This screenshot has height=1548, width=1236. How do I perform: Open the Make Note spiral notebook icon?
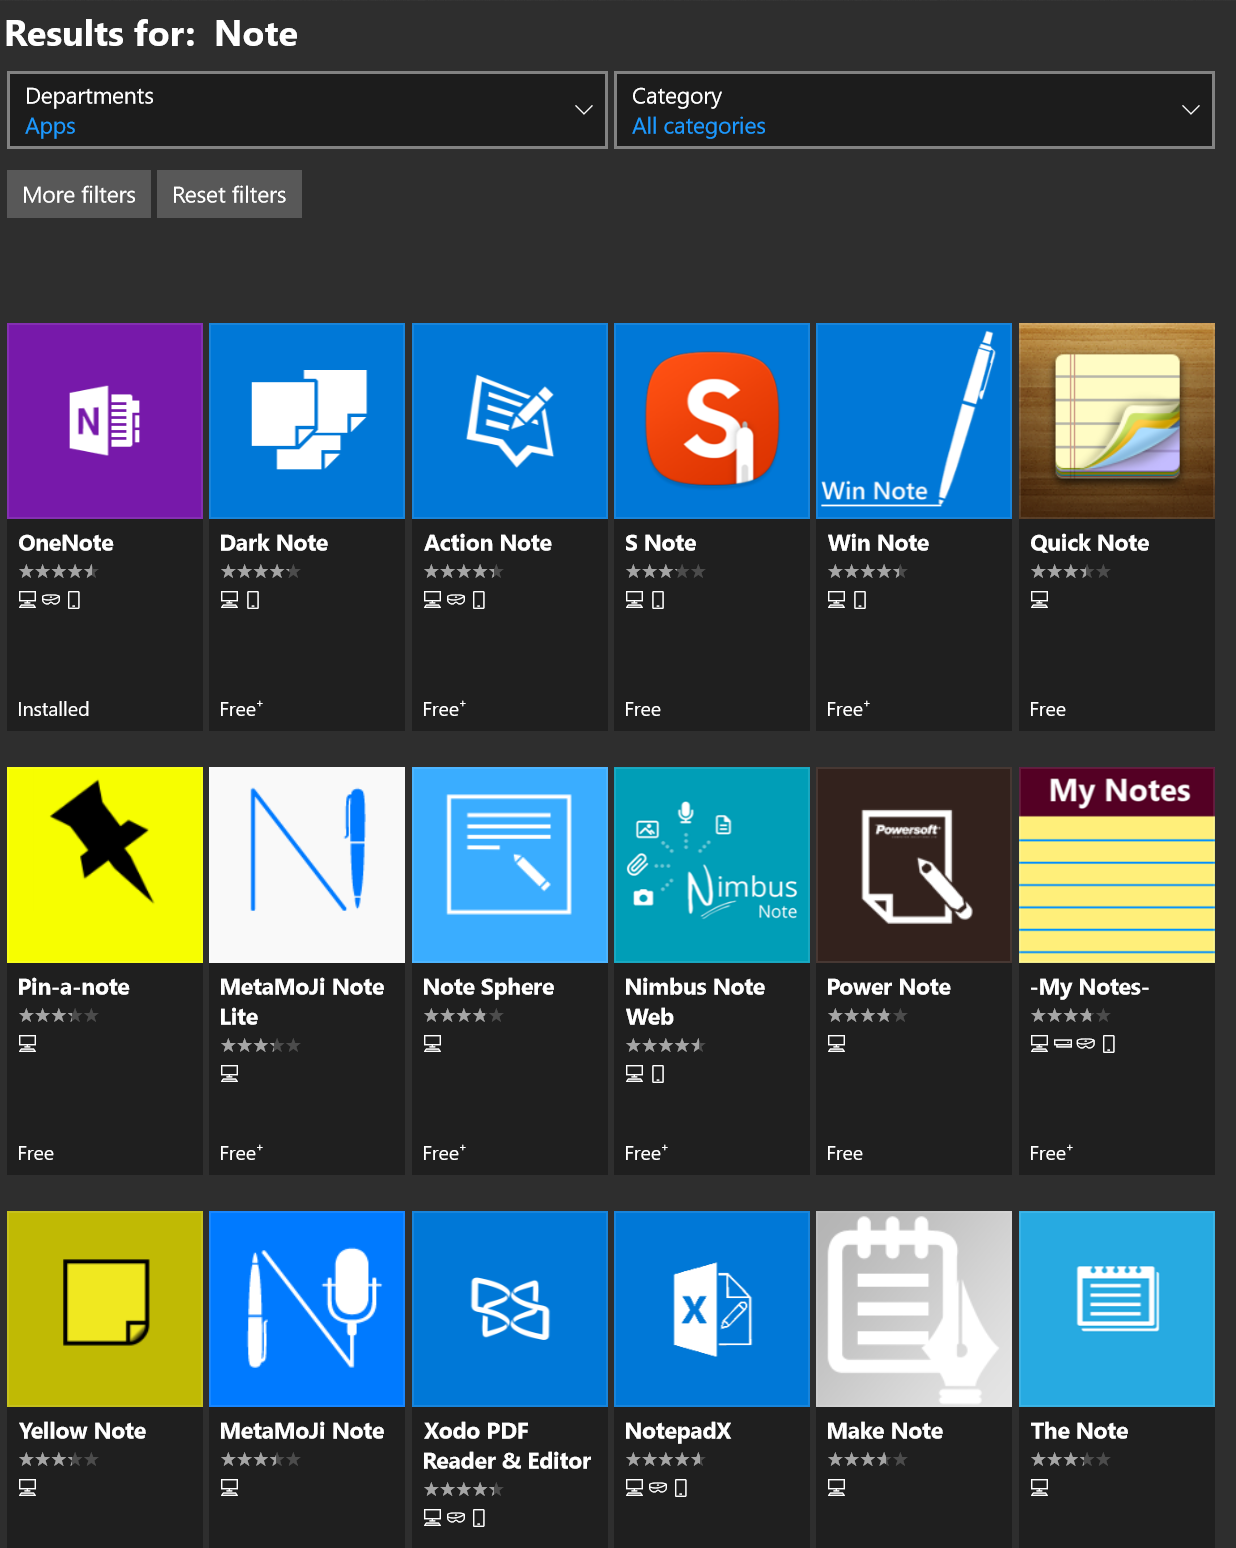(912, 1308)
